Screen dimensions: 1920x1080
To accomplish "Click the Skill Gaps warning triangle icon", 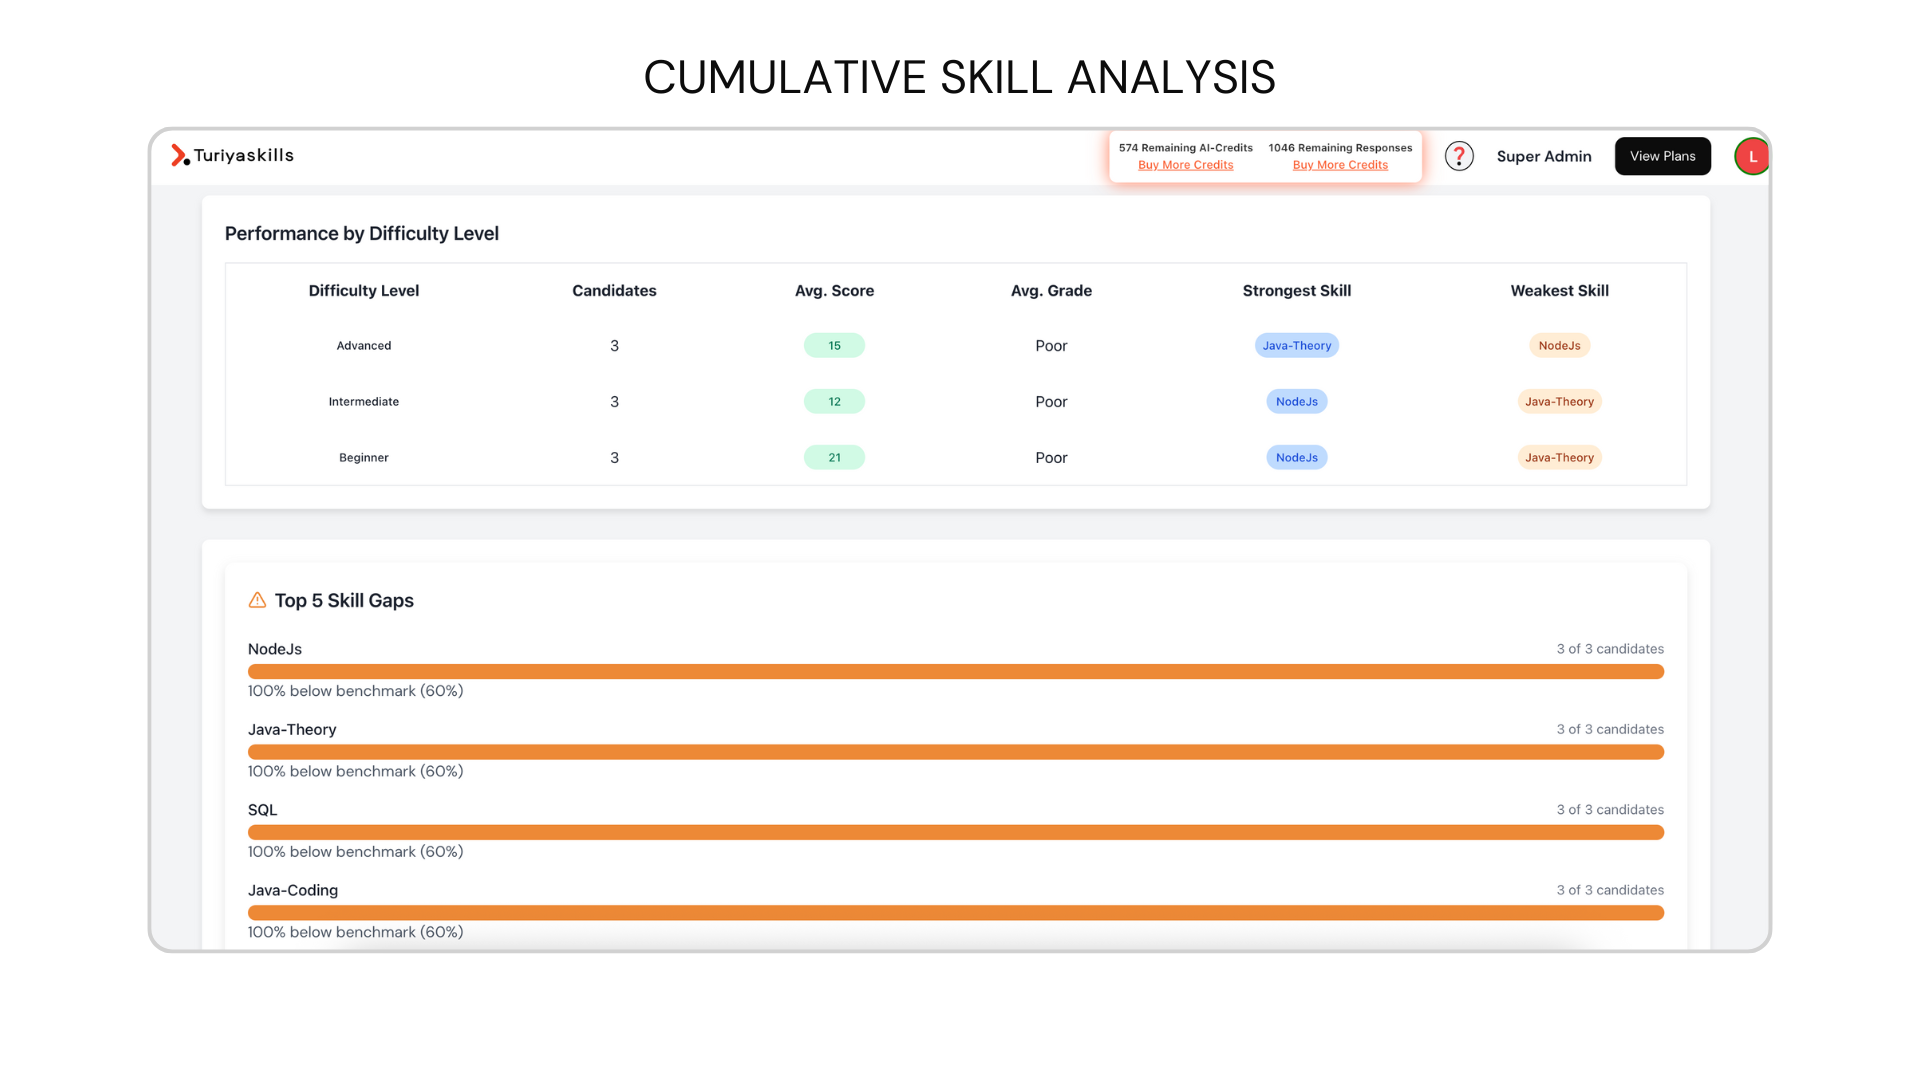I will click(x=257, y=600).
